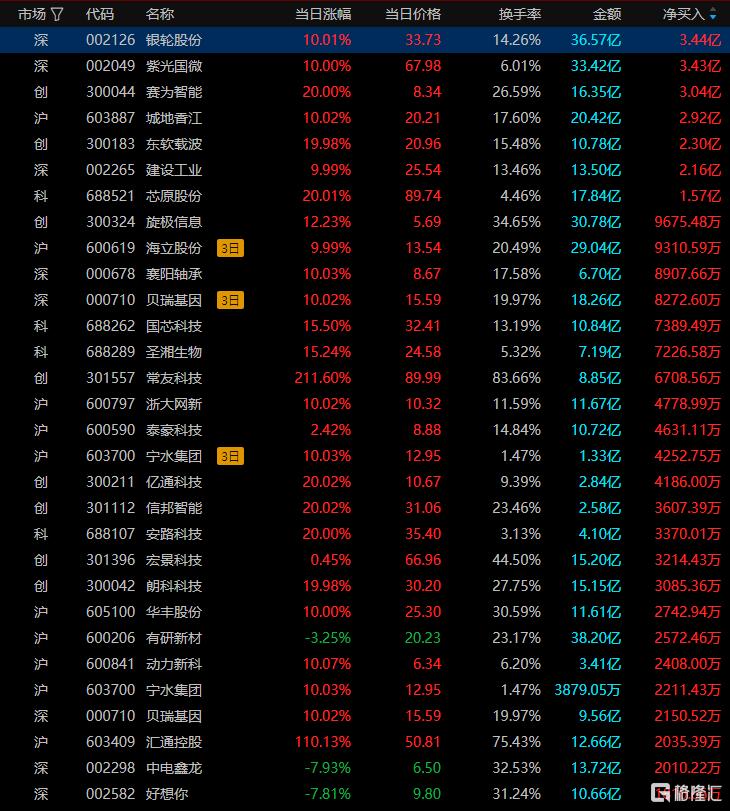
Task: Sort by the 当日涨幅 column header
Action: click(323, 14)
